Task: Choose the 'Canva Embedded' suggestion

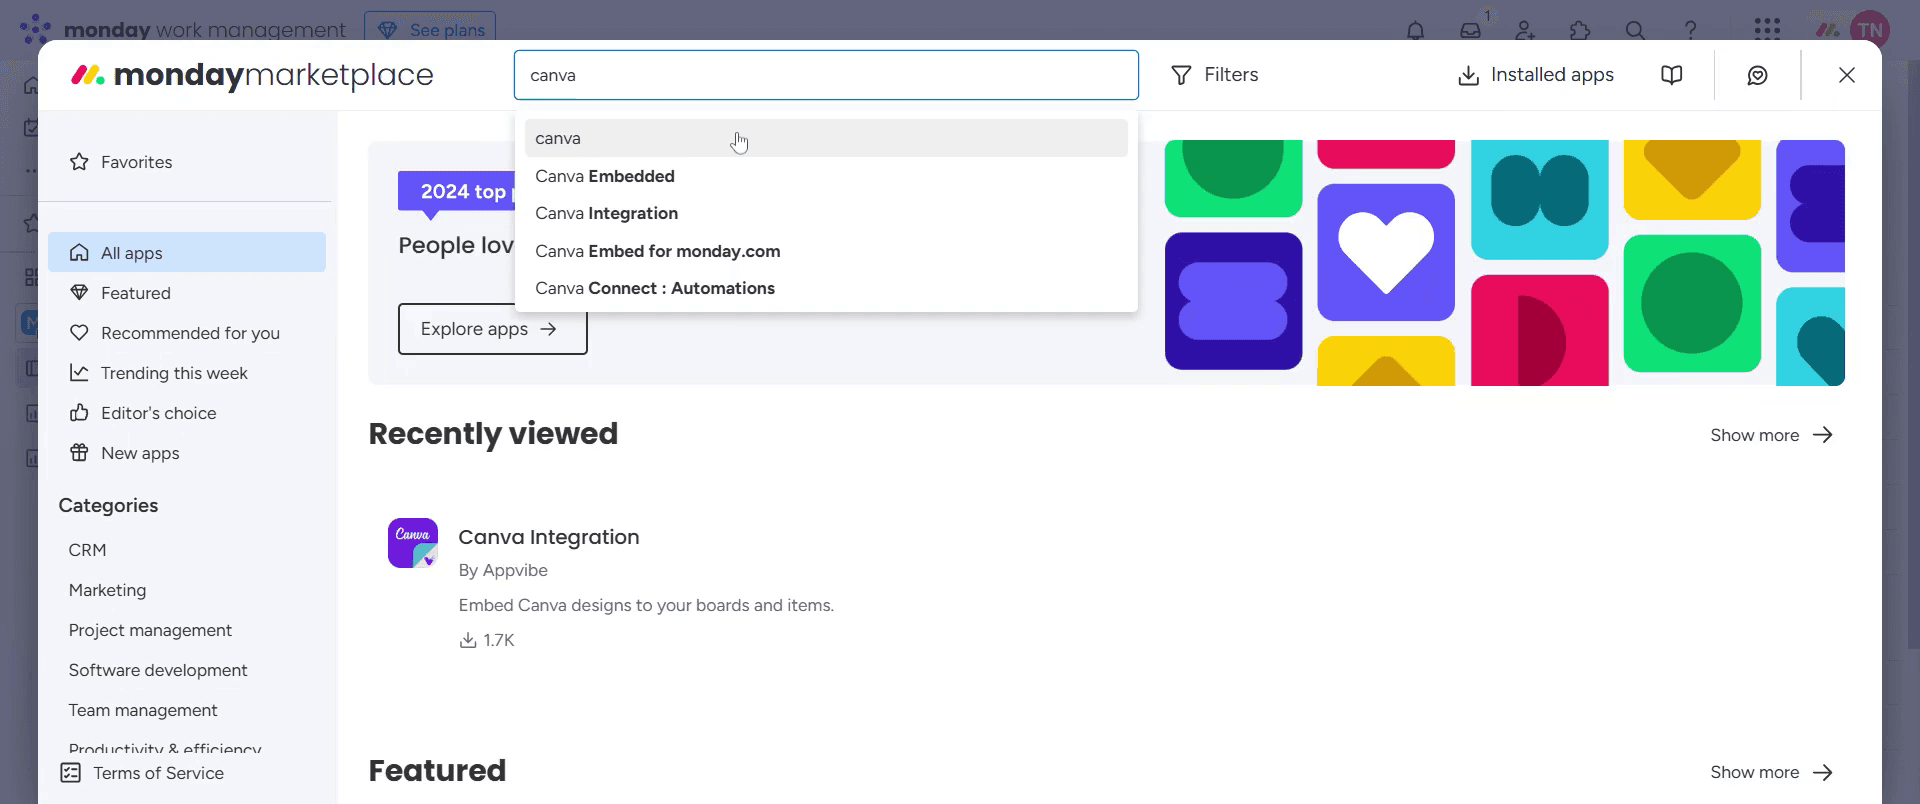Action: (x=826, y=176)
